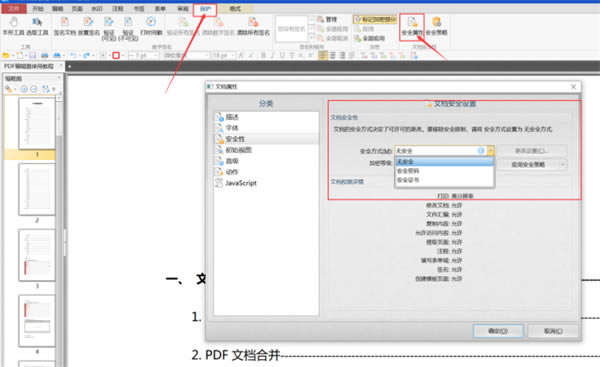Click the open folder icon in quick toolbar
600x367 pixels.
(x=6, y=55)
